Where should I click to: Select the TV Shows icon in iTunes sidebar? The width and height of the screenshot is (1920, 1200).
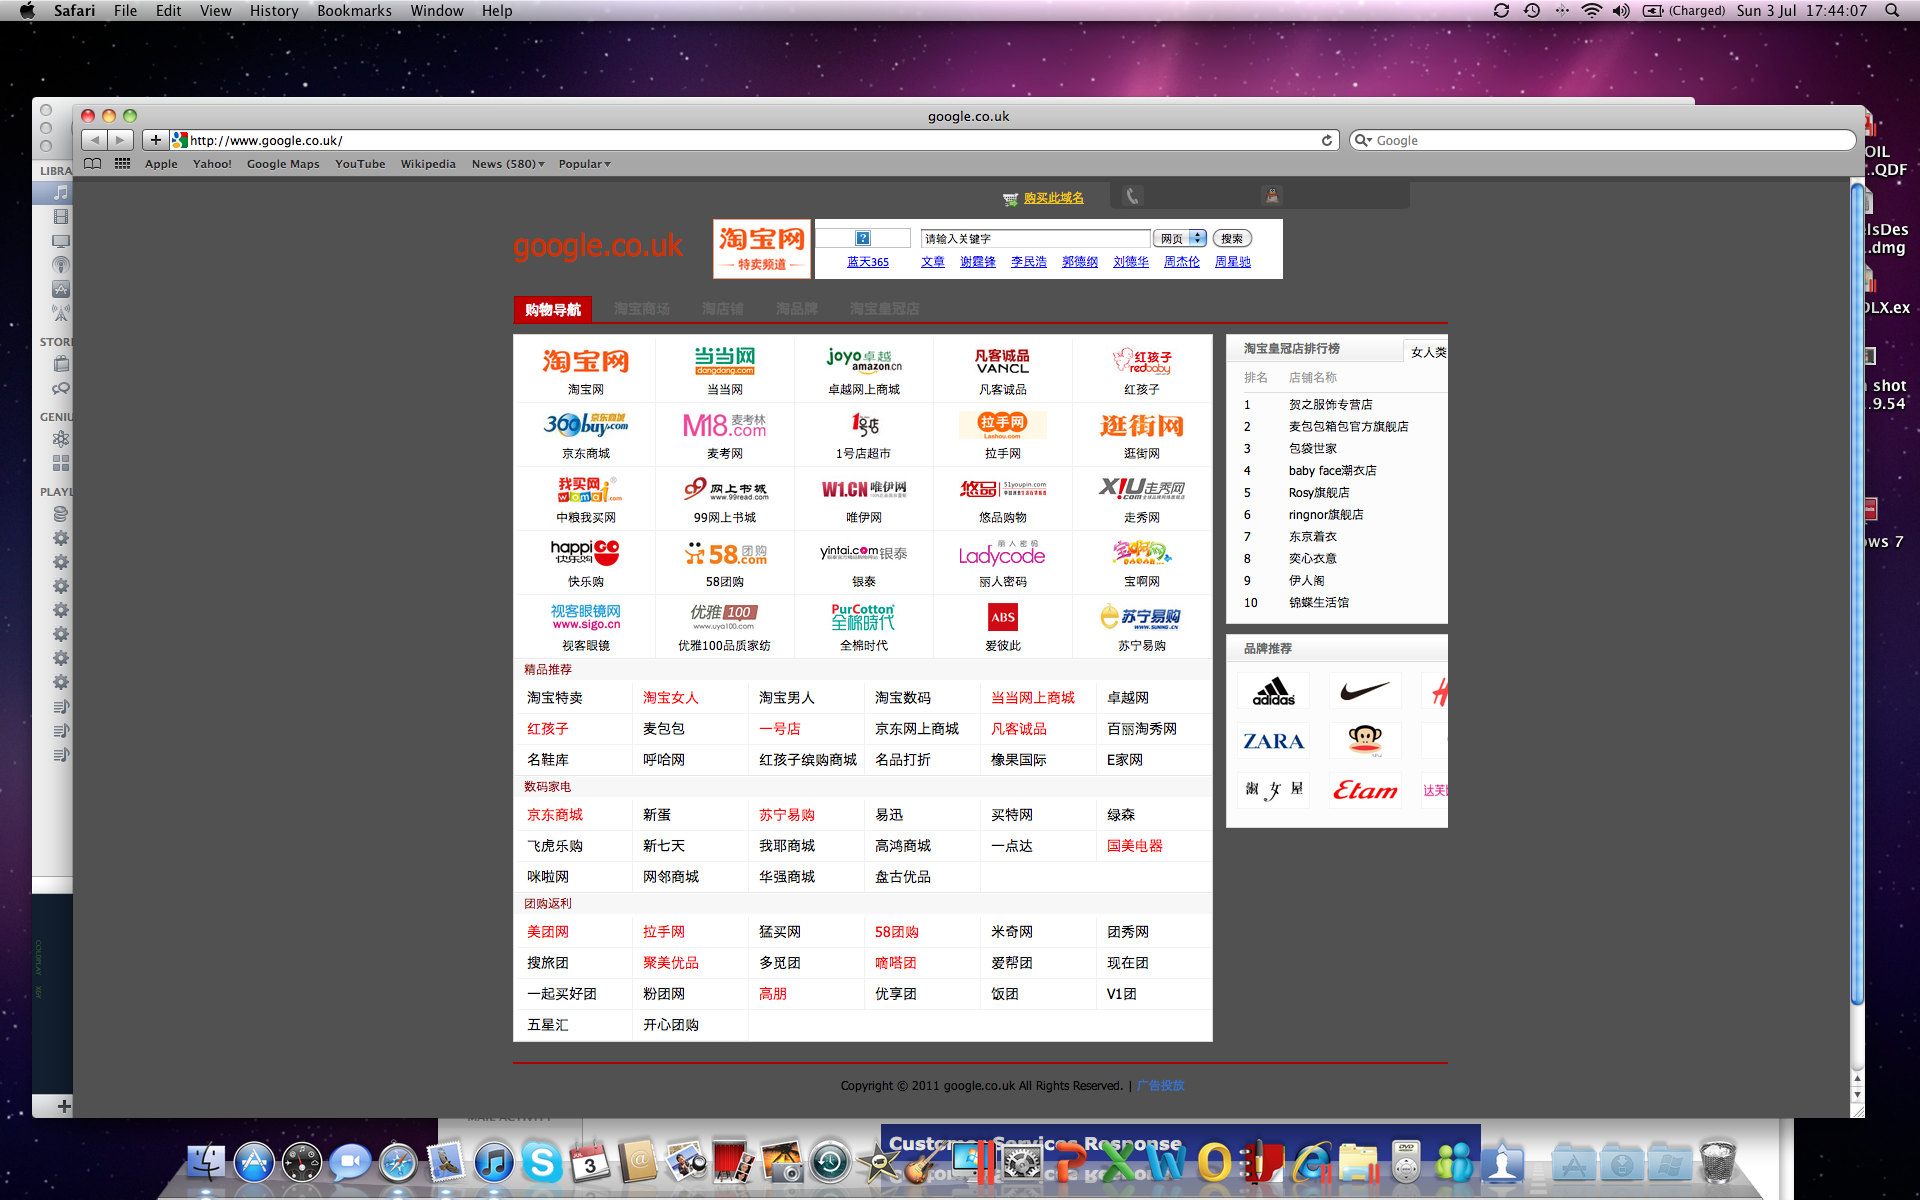click(x=61, y=241)
